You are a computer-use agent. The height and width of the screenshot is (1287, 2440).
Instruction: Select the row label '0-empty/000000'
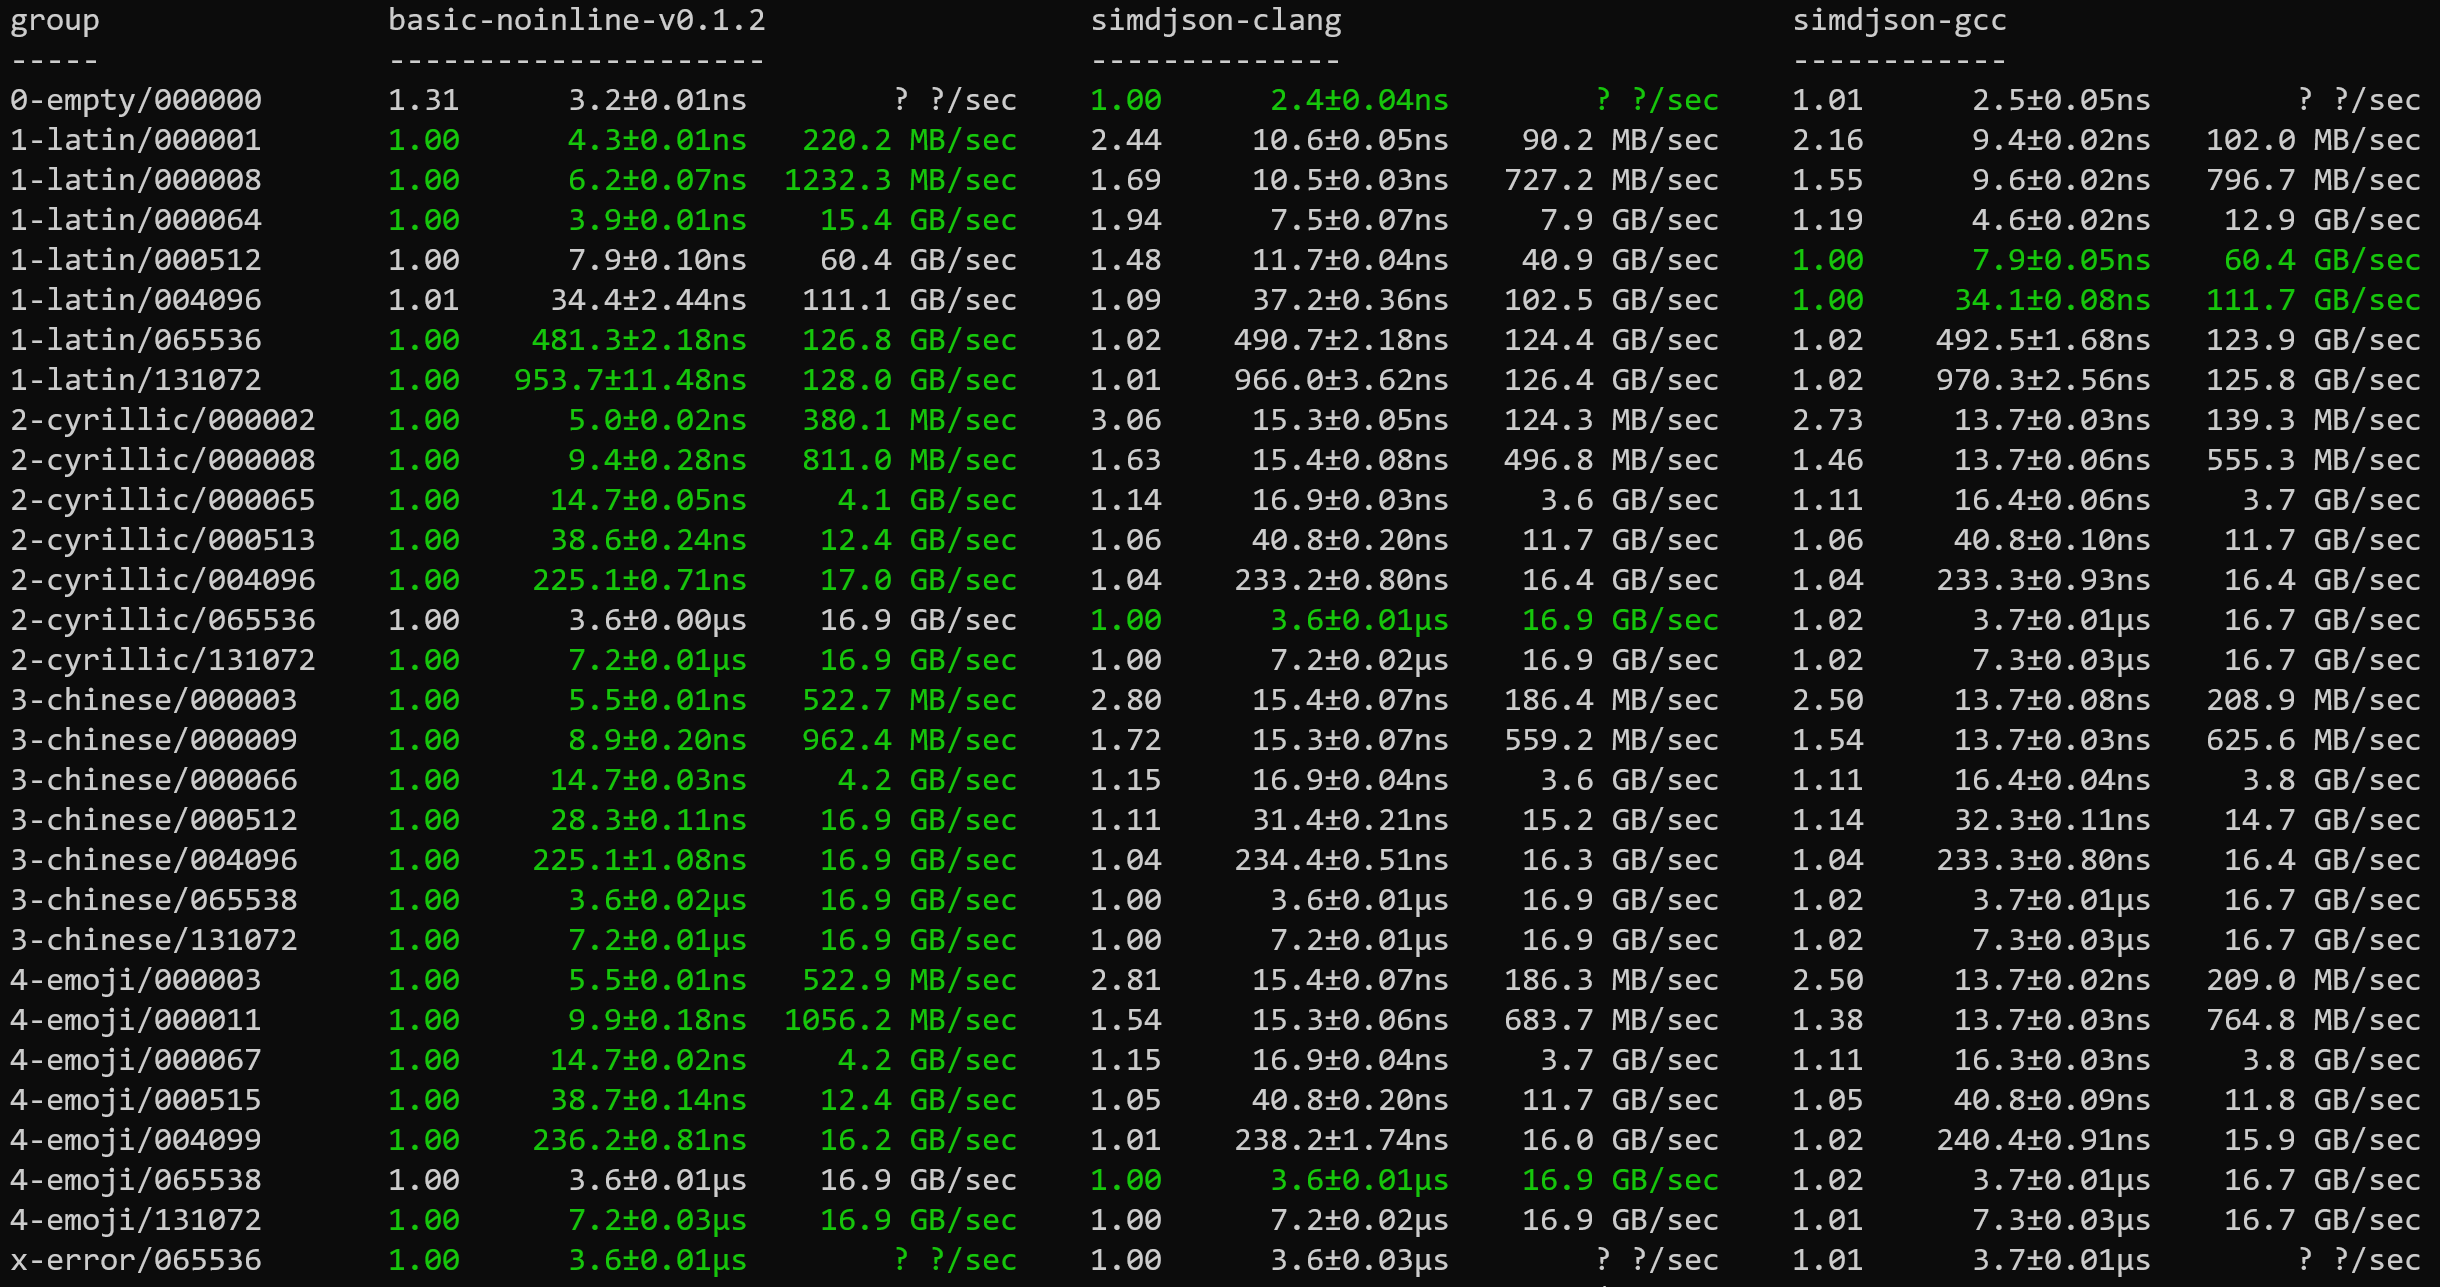(136, 100)
